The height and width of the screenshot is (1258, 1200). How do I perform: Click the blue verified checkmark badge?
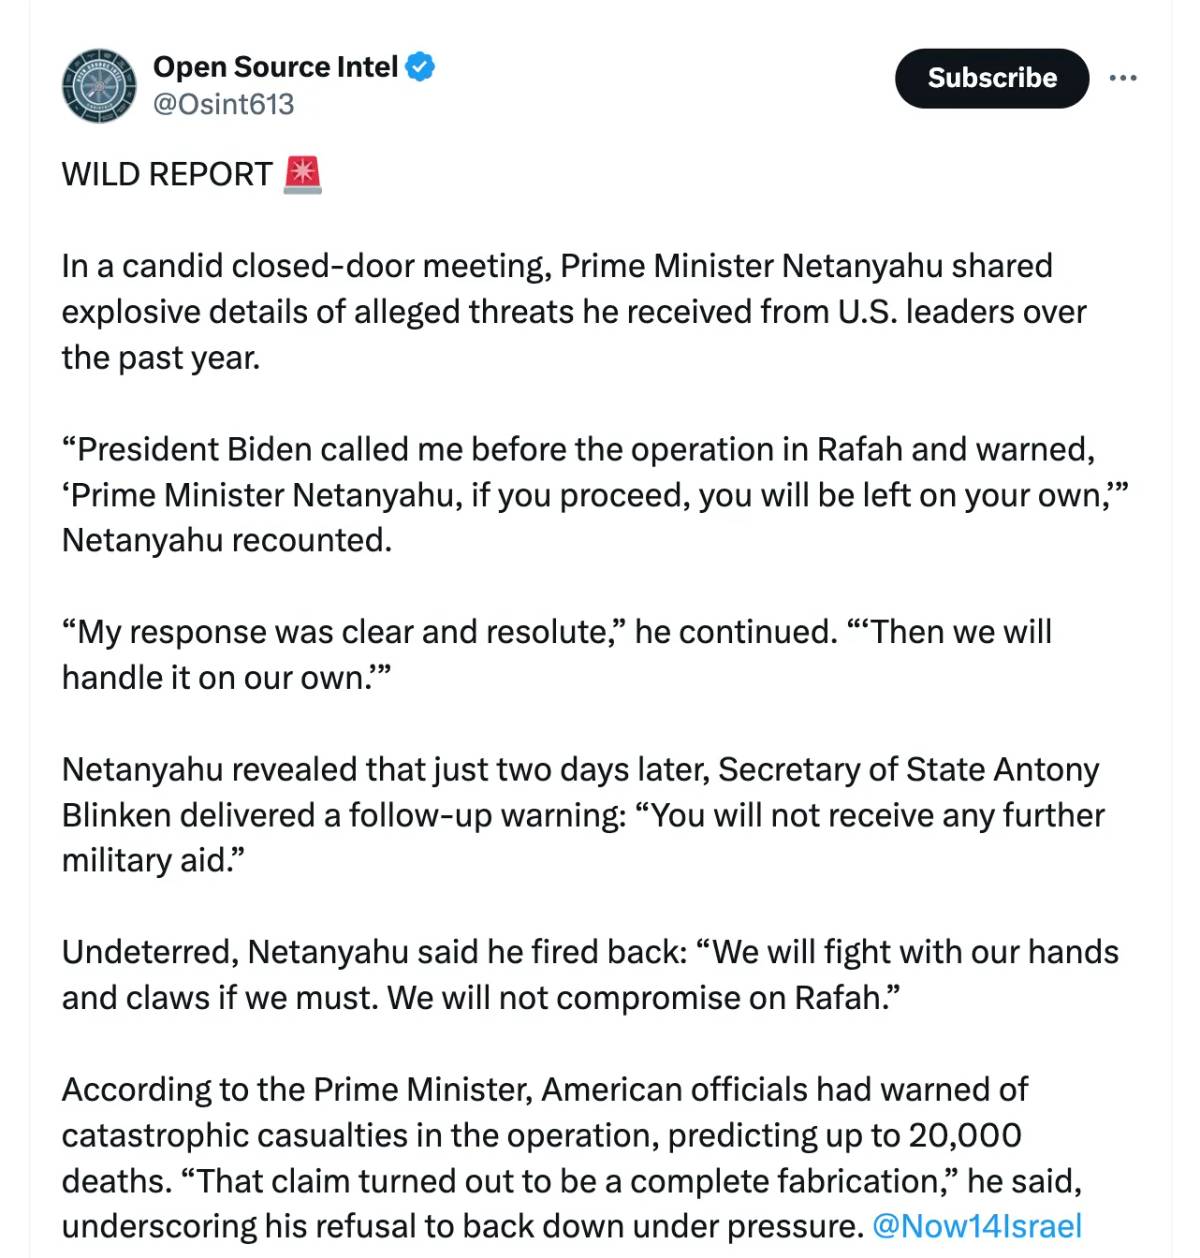(x=421, y=67)
